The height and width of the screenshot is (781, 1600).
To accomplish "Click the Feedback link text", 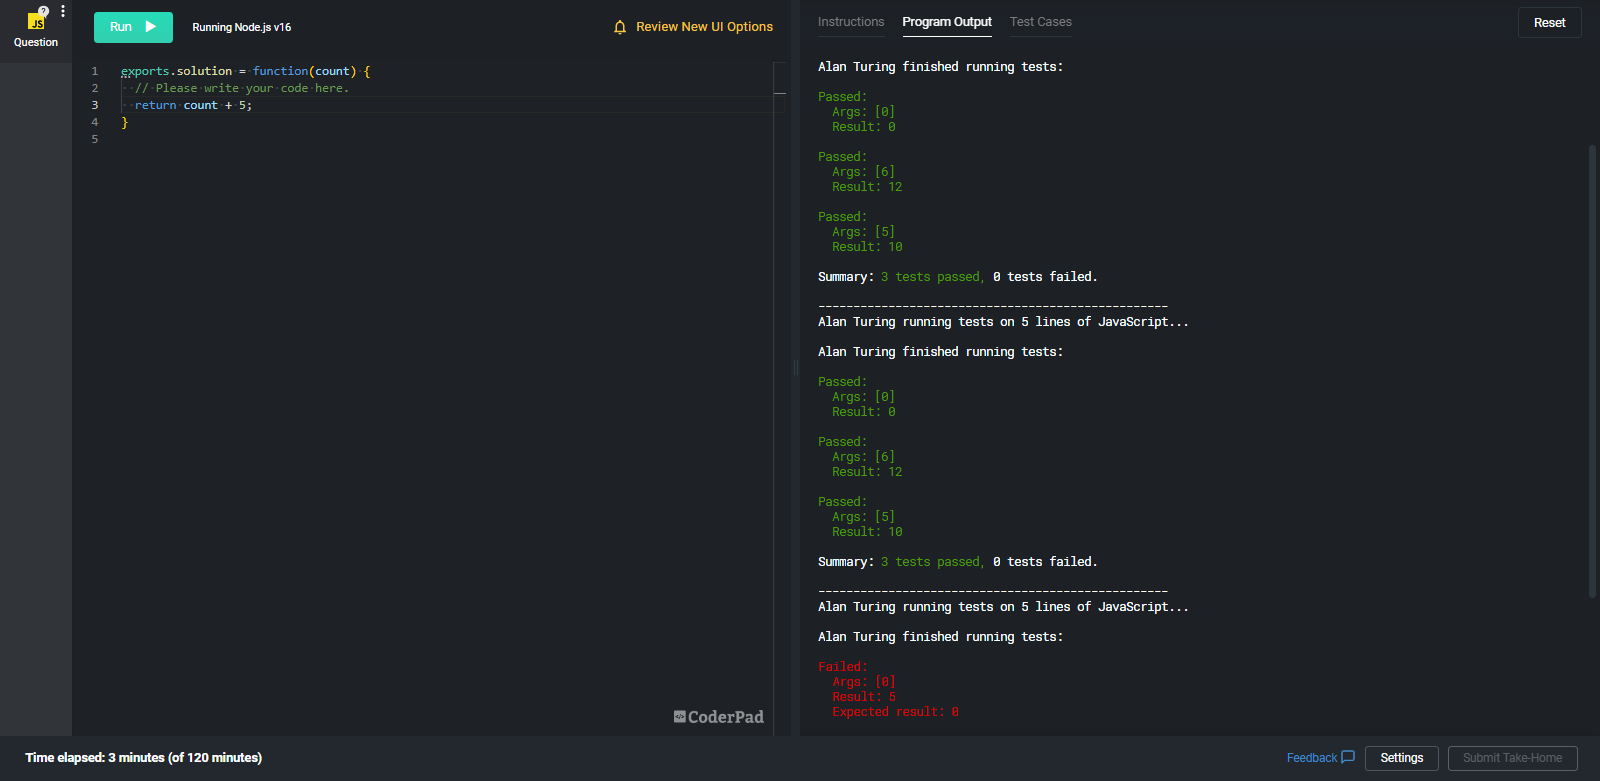I will [x=1311, y=758].
